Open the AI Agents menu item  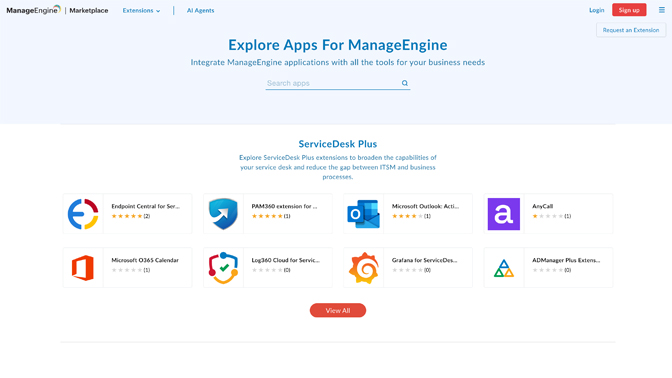point(200,10)
